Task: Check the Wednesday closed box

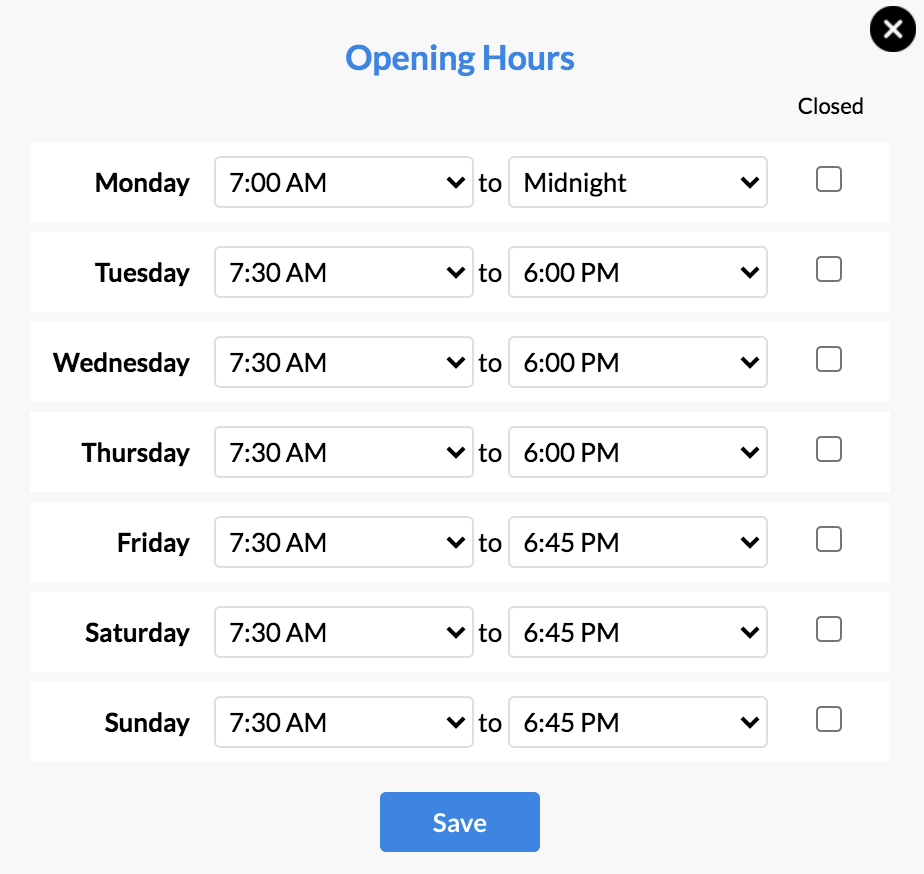Action: 829,359
